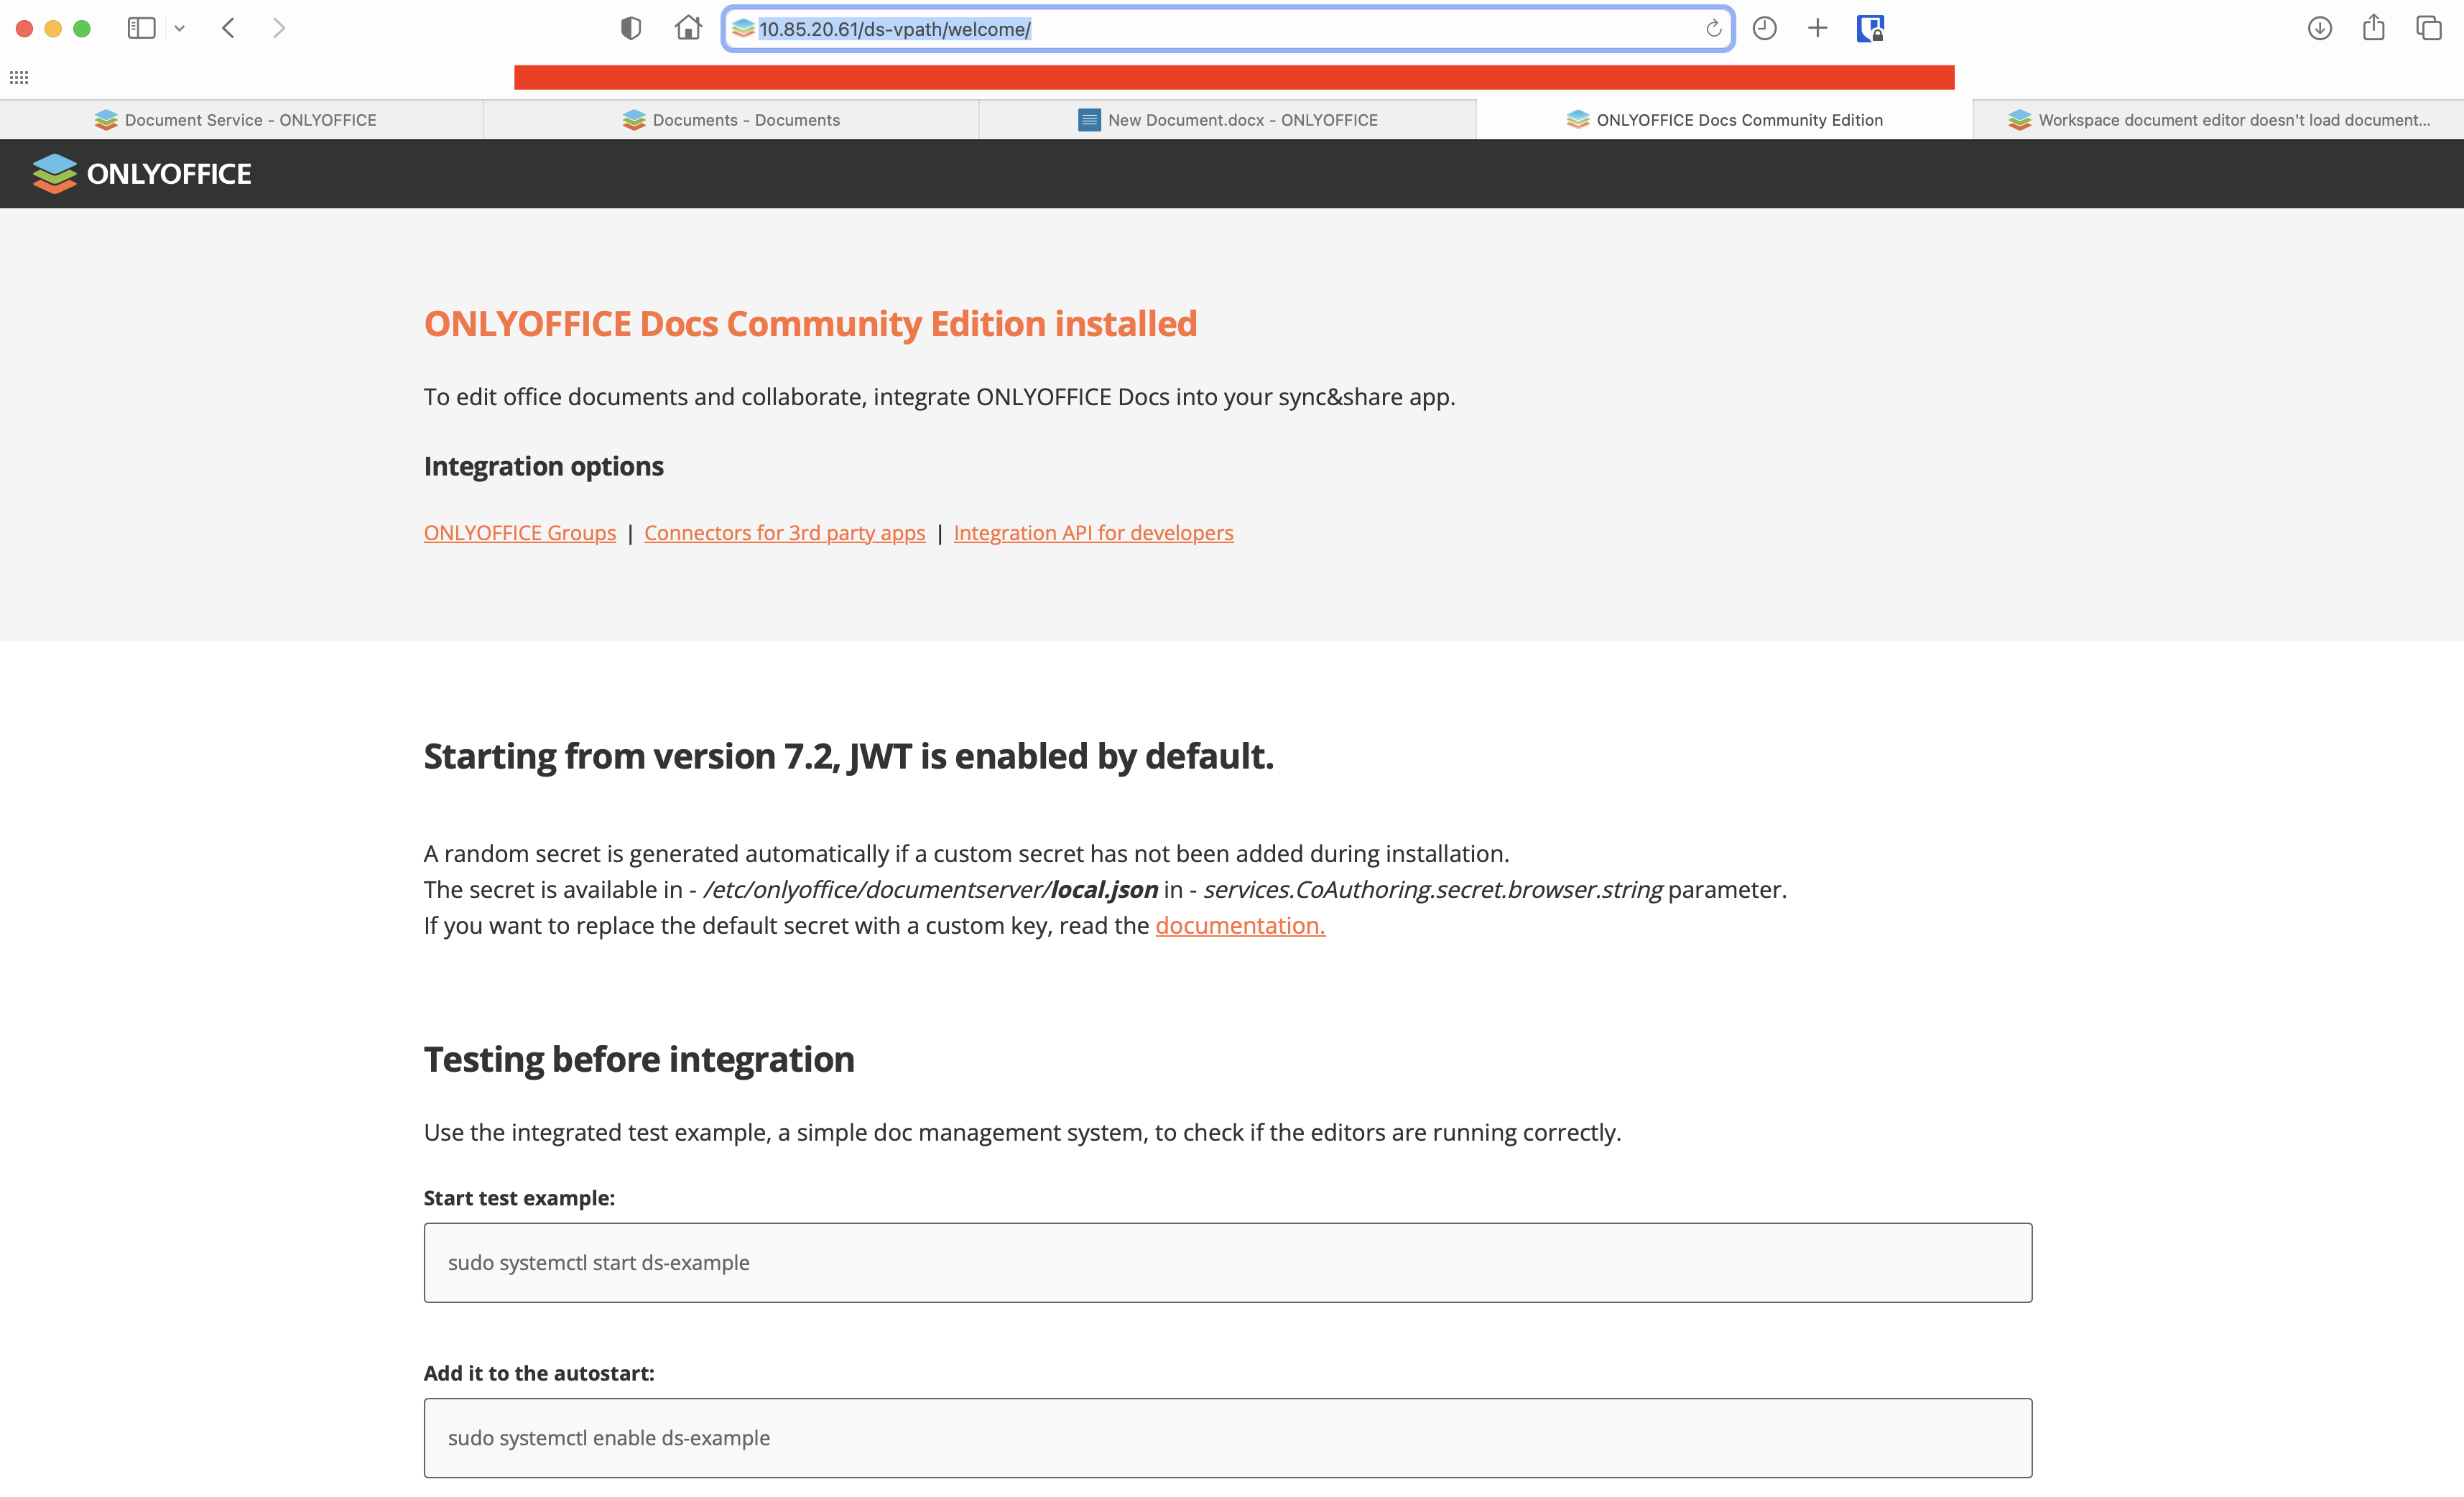2464x1497 pixels.
Task: Click the local.json path text
Action: pos(931,890)
